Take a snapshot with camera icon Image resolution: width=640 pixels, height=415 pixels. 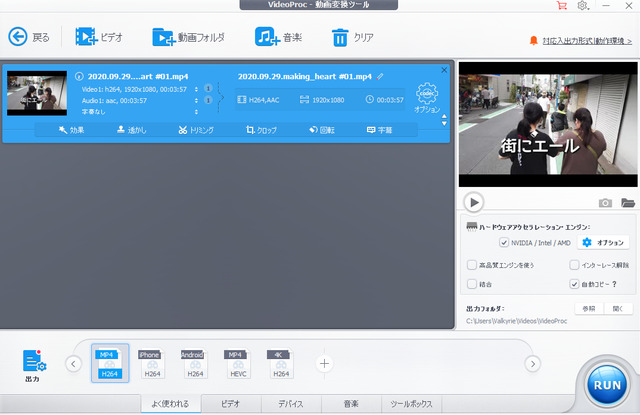(605, 203)
